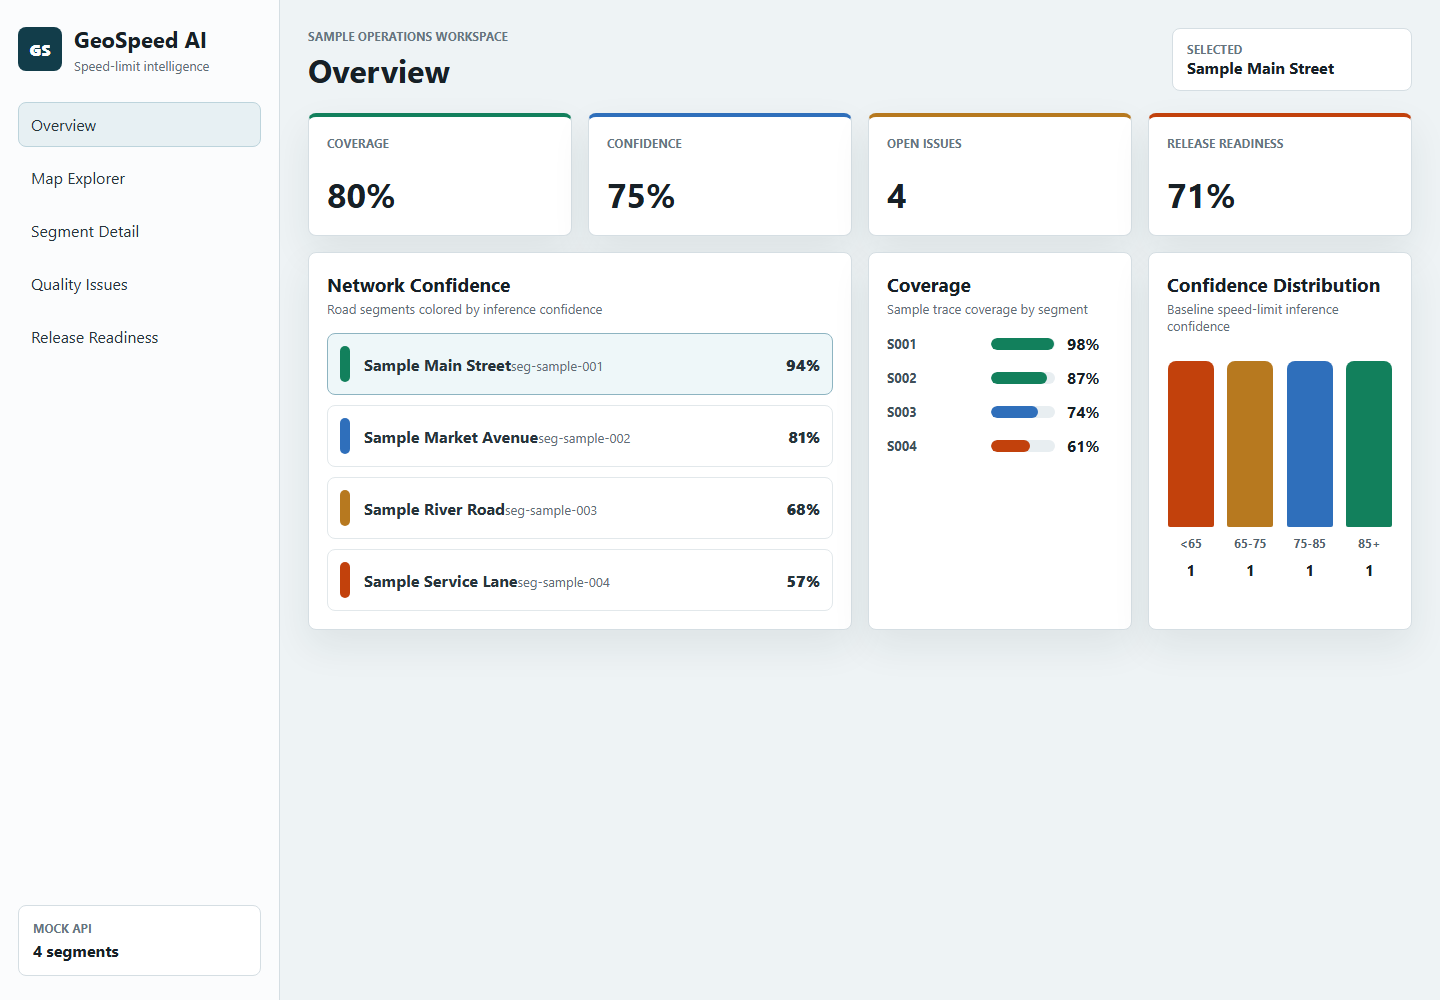Click the green marker beside Sample Main Street
Screen dimensions: 1440x1000
[x=345, y=364]
